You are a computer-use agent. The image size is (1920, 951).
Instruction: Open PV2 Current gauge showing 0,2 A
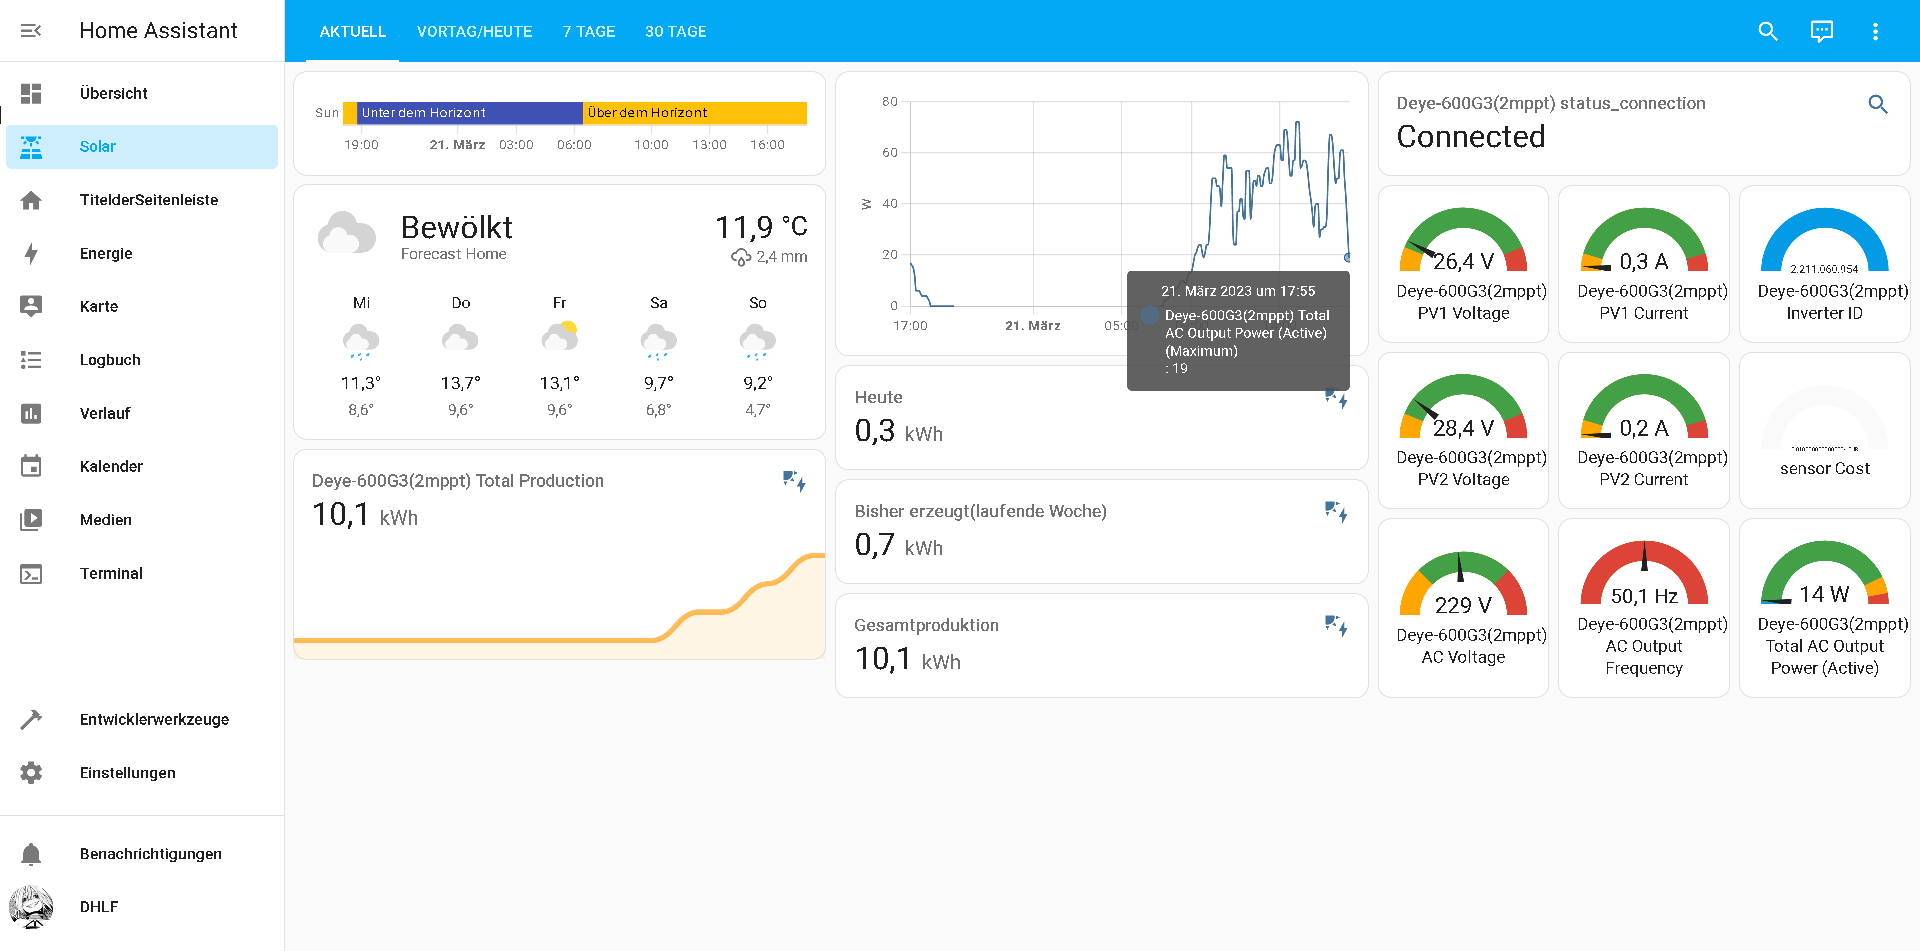point(1644,430)
